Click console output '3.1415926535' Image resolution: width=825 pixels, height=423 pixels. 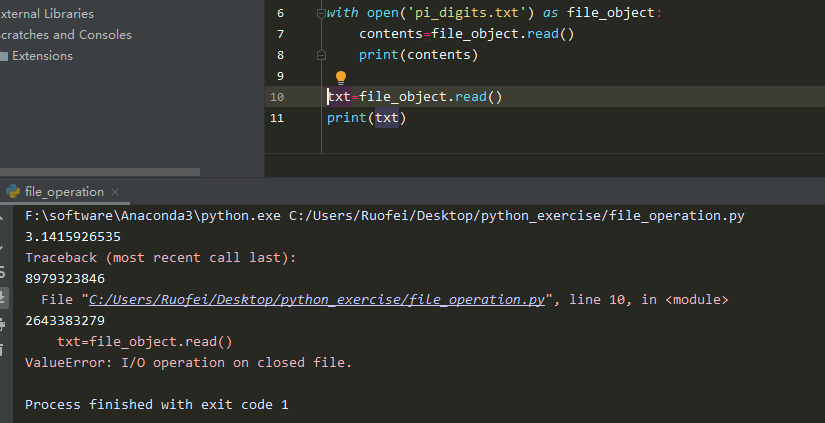tap(73, 237)
